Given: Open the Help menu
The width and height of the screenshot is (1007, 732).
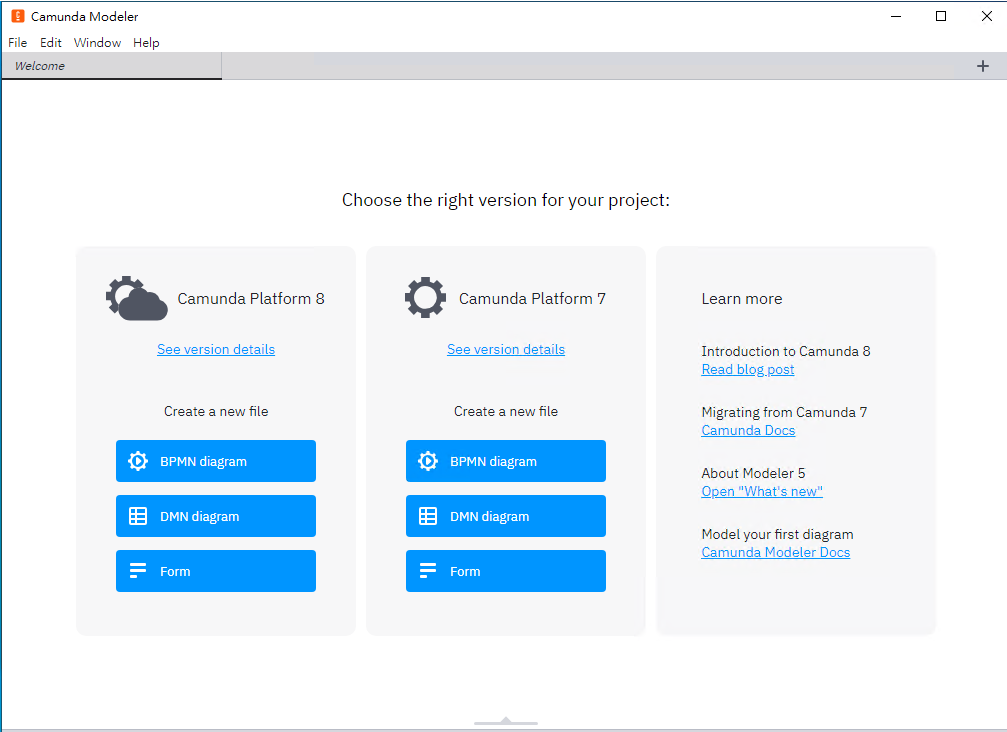Looking at the screenshot, I should tap(146, 42).
